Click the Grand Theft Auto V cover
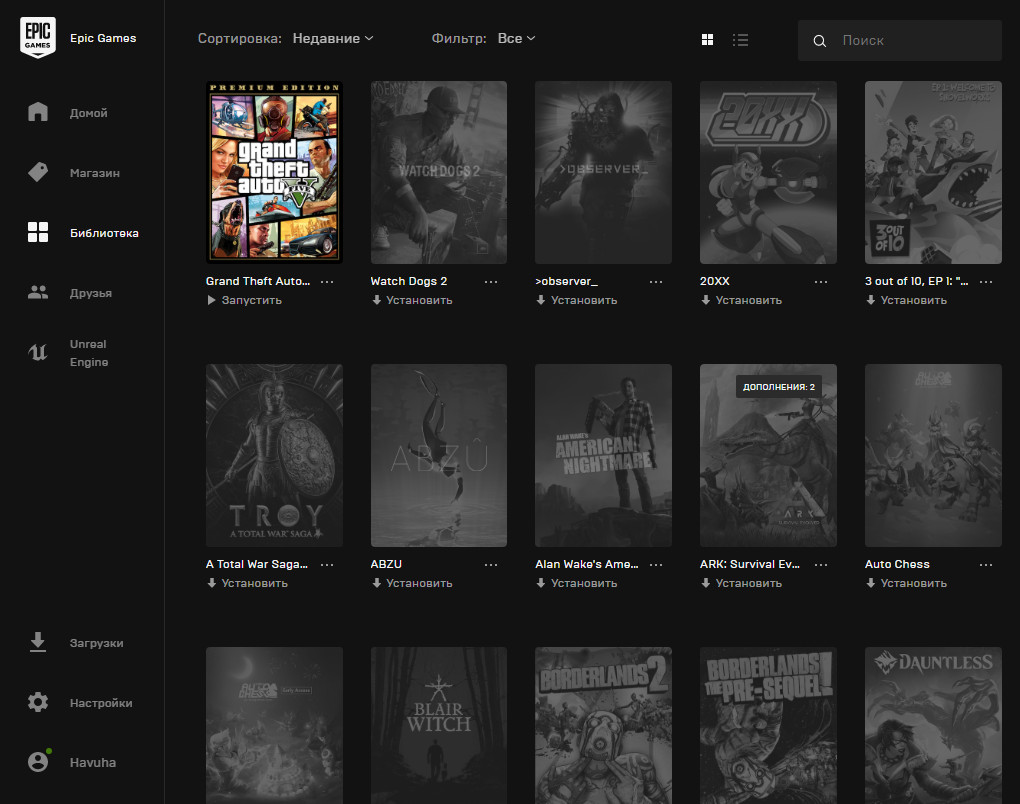 click(274, 172)
